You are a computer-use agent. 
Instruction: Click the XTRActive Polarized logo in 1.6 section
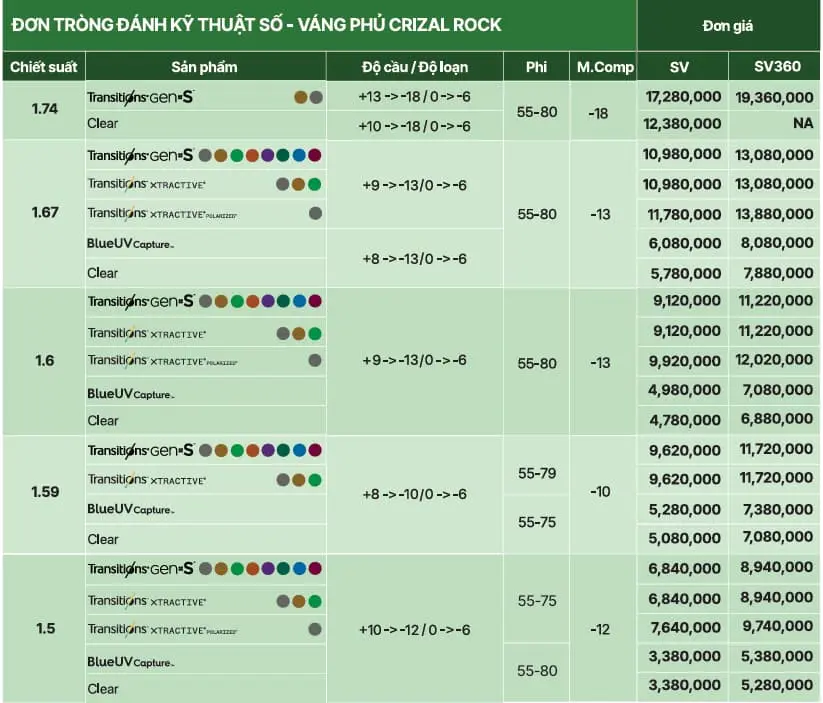pyautogui.click(x=162, y=361)
